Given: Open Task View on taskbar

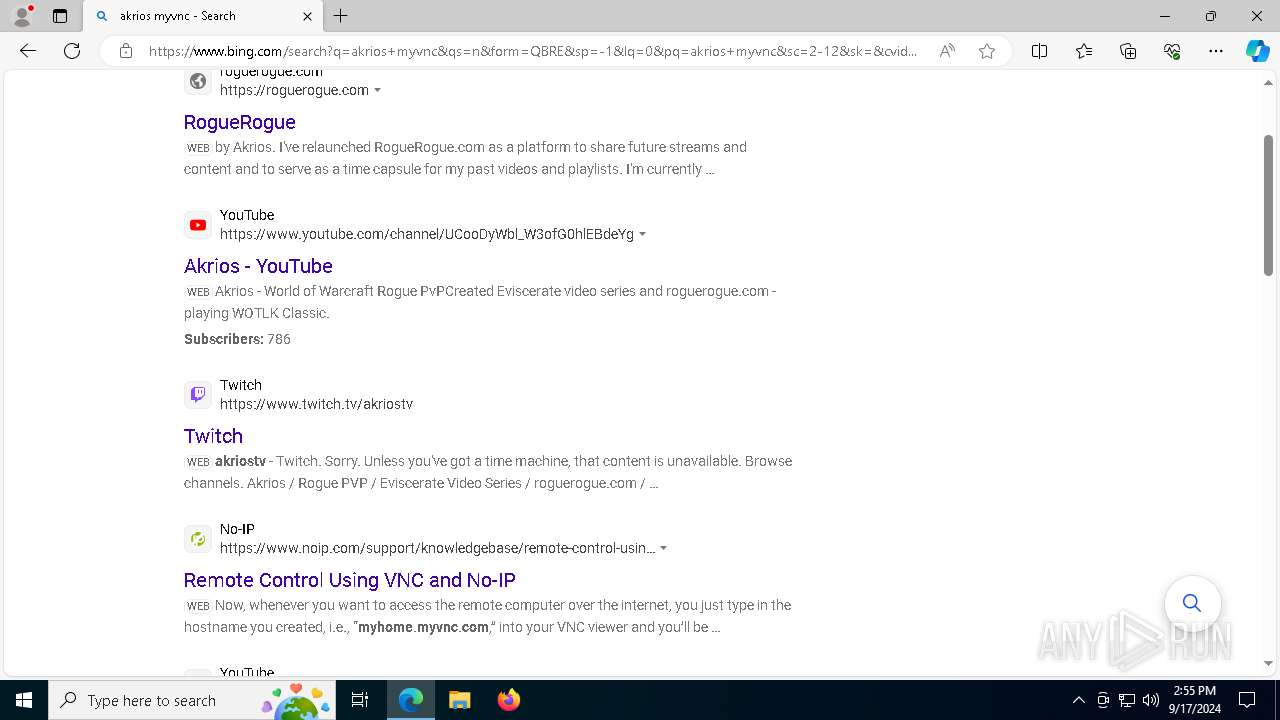Looking at the screenshot, I should 360,700.
